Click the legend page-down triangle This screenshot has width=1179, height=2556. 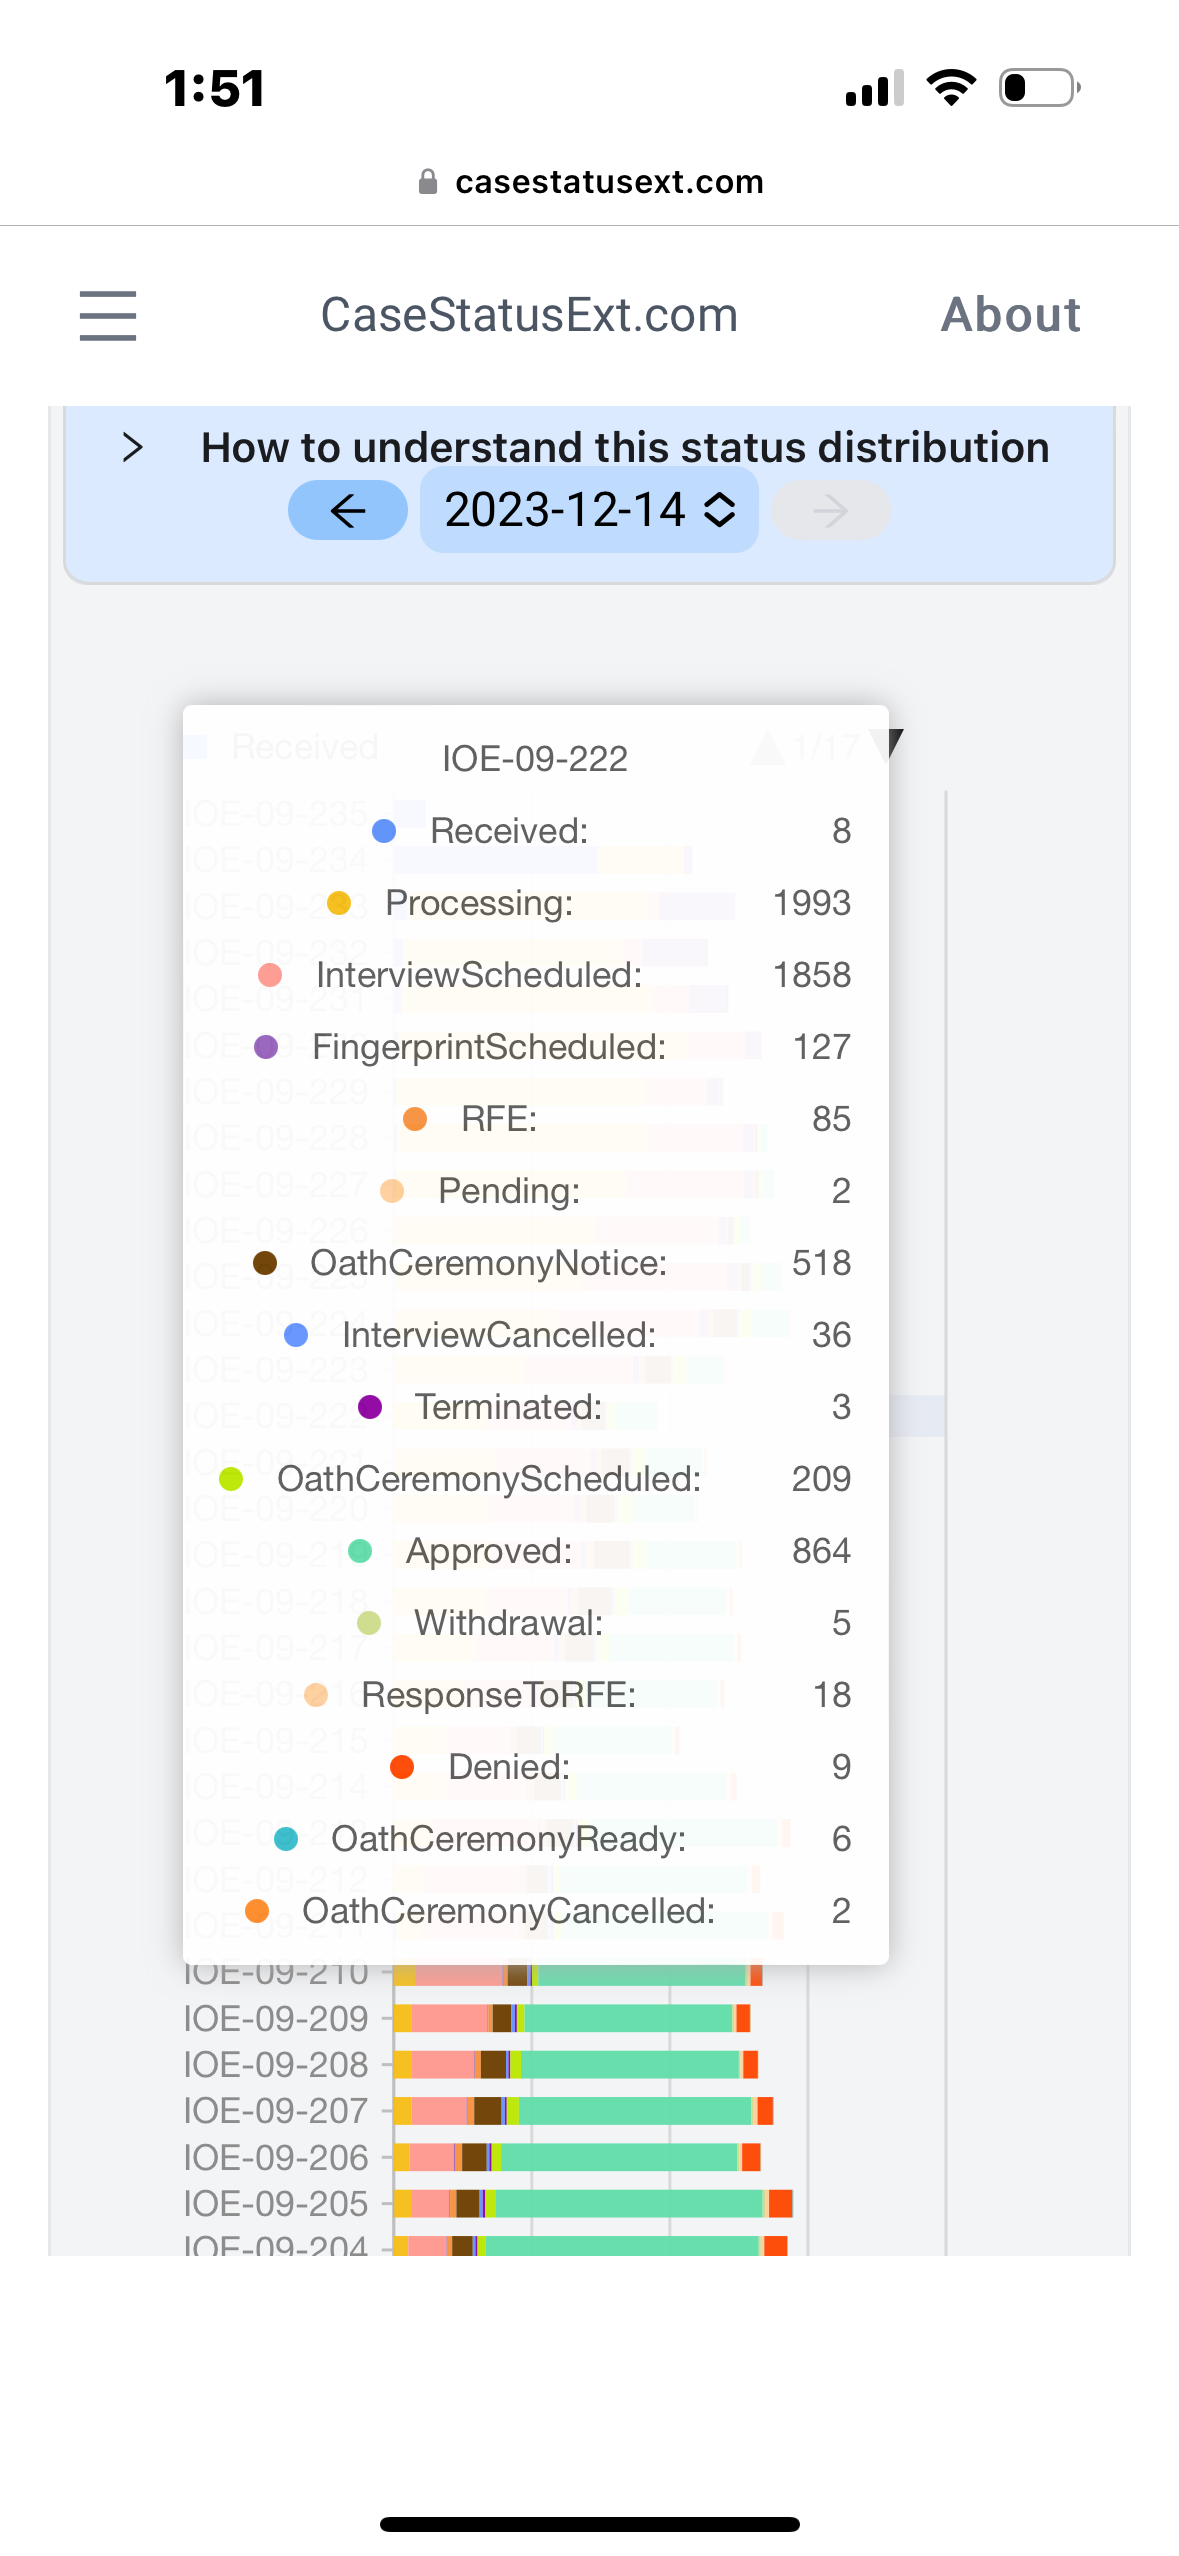click(888, 744)
